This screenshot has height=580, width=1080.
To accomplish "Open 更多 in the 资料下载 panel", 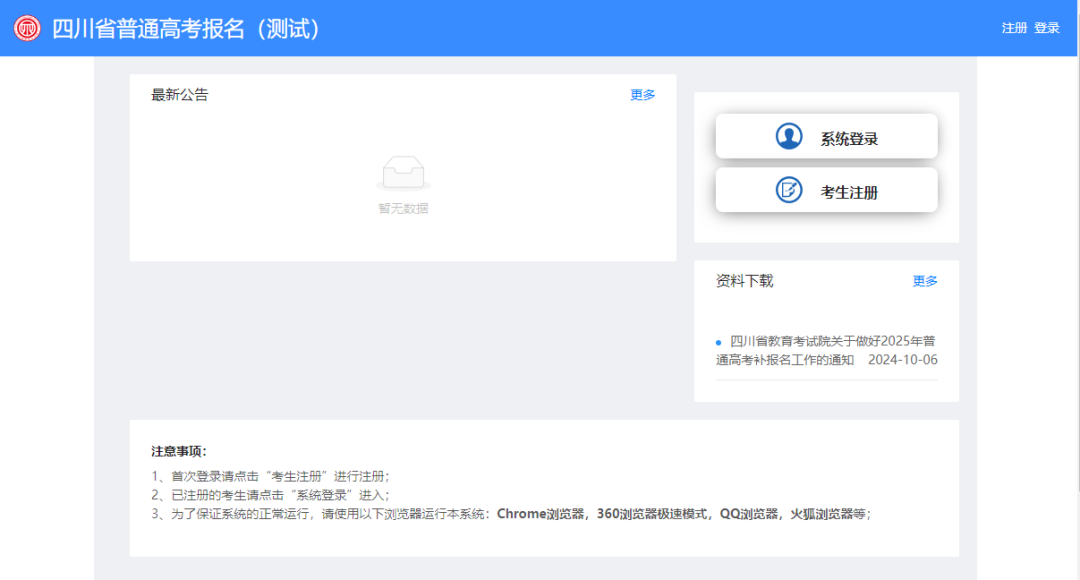I will (926, 281).
